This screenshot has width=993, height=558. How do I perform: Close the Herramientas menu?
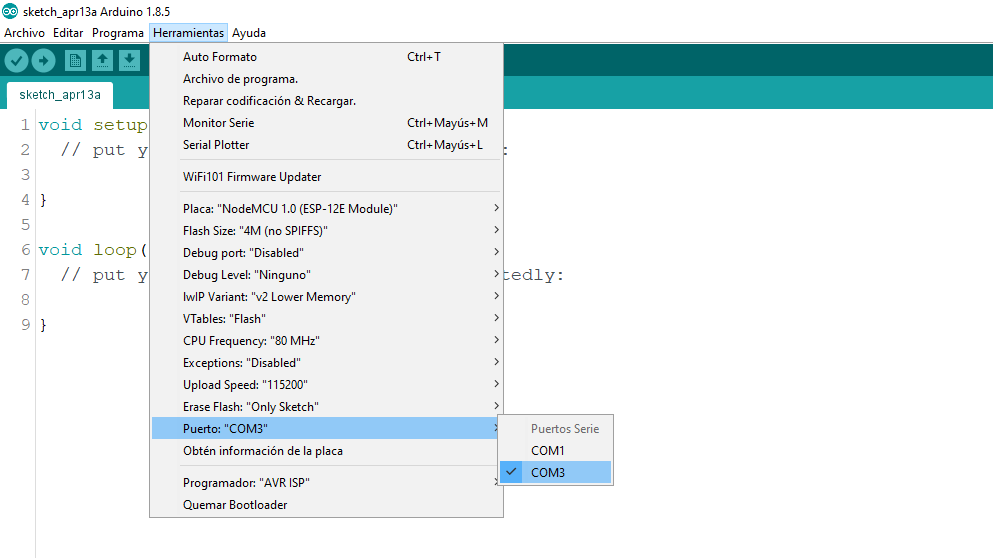pos(189,33)
